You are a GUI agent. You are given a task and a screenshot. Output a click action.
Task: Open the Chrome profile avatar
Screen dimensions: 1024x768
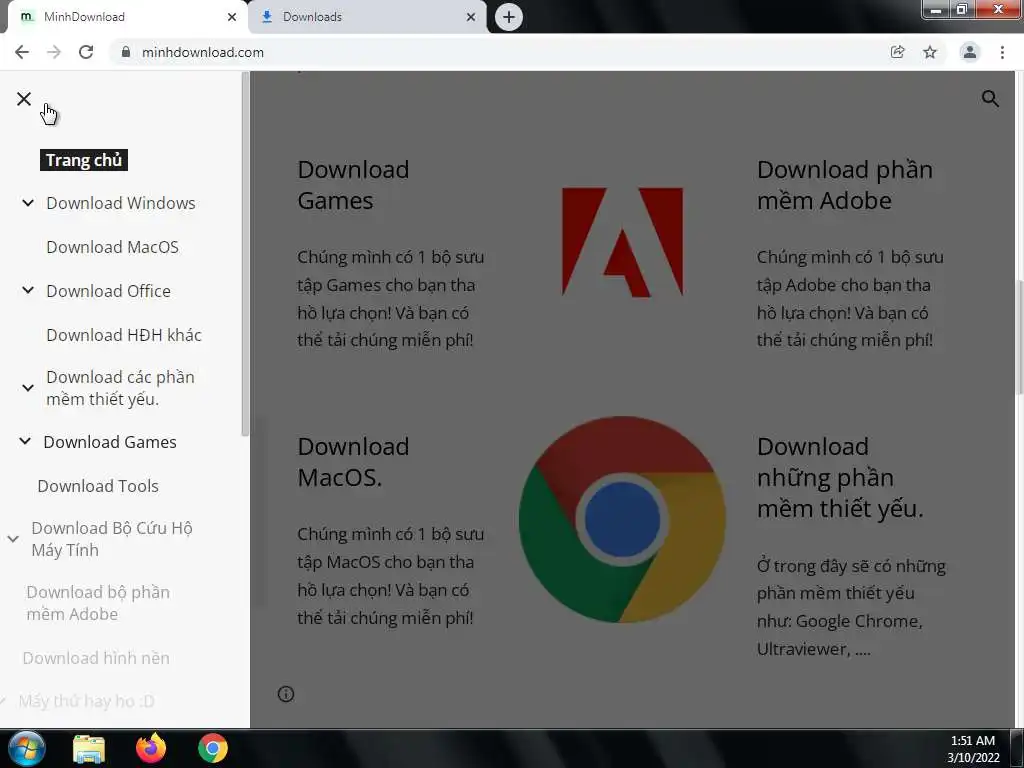970,52
